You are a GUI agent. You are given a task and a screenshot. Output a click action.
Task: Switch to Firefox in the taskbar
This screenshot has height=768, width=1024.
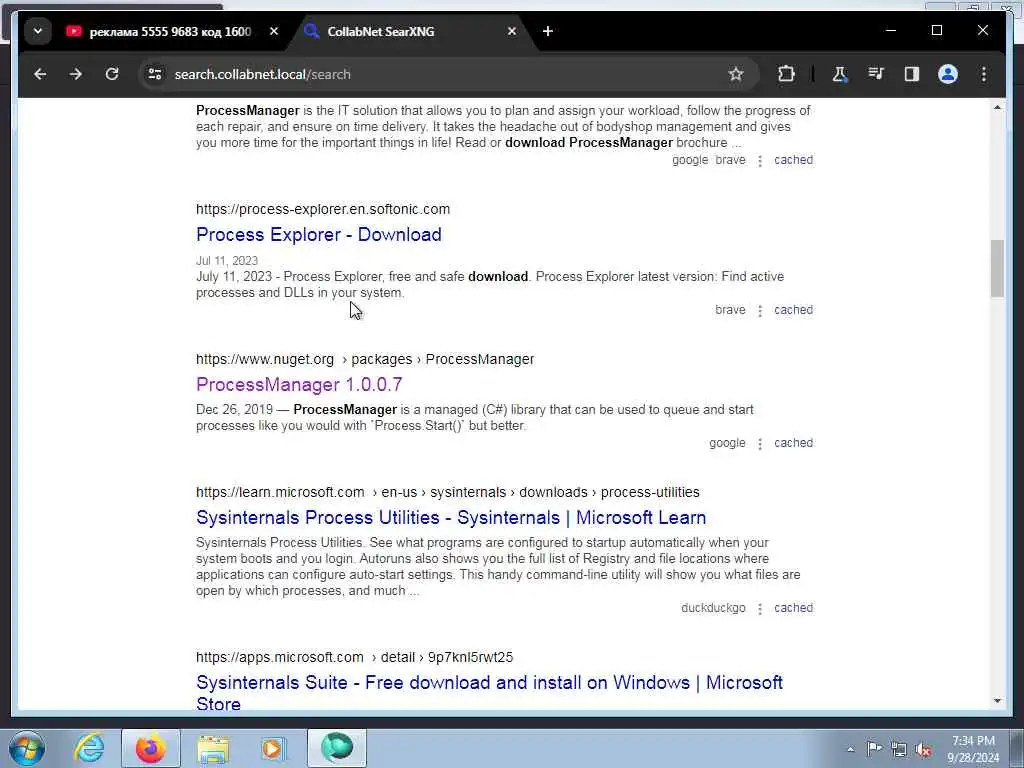click(150, 748)
